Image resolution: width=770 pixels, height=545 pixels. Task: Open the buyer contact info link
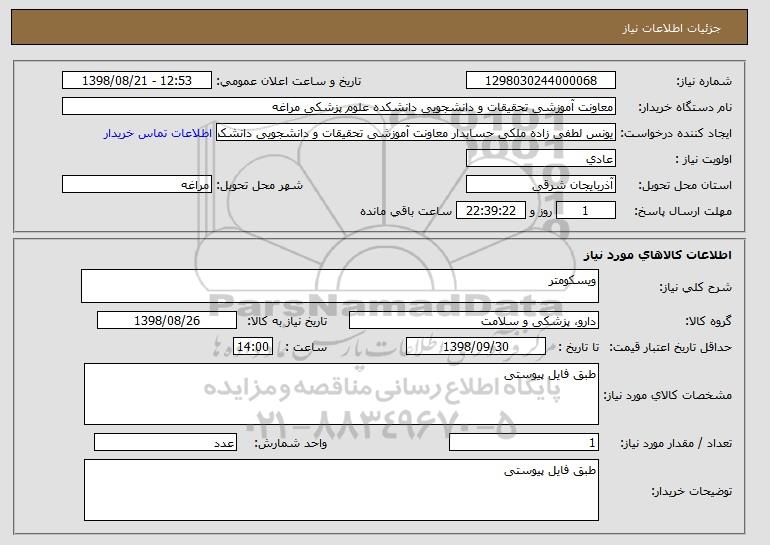158,133
